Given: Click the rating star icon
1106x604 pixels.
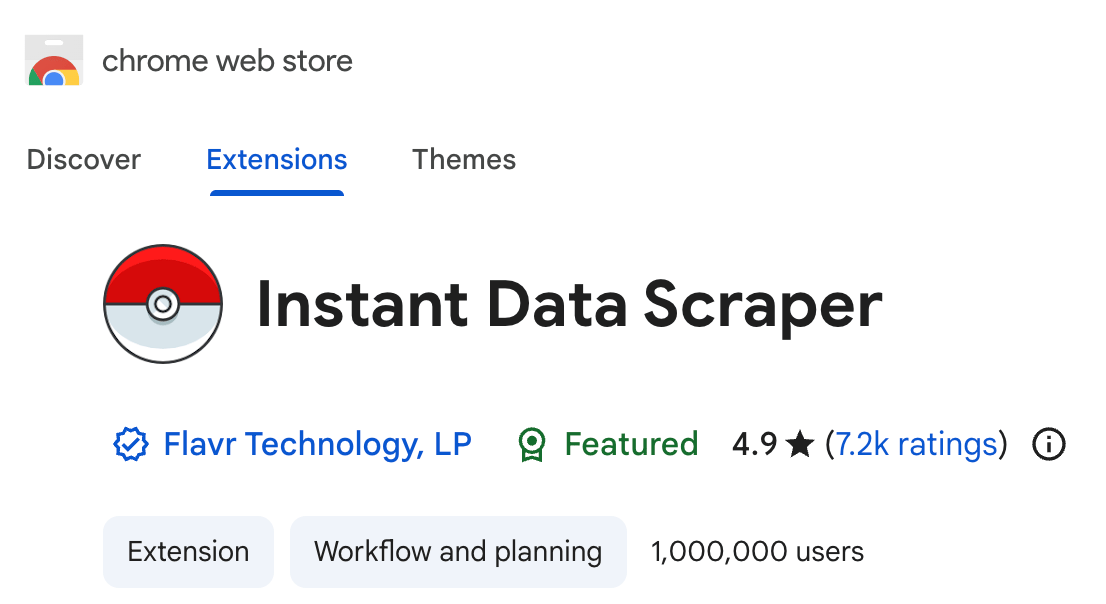Looking at the screenshot, I should point(800,445).
